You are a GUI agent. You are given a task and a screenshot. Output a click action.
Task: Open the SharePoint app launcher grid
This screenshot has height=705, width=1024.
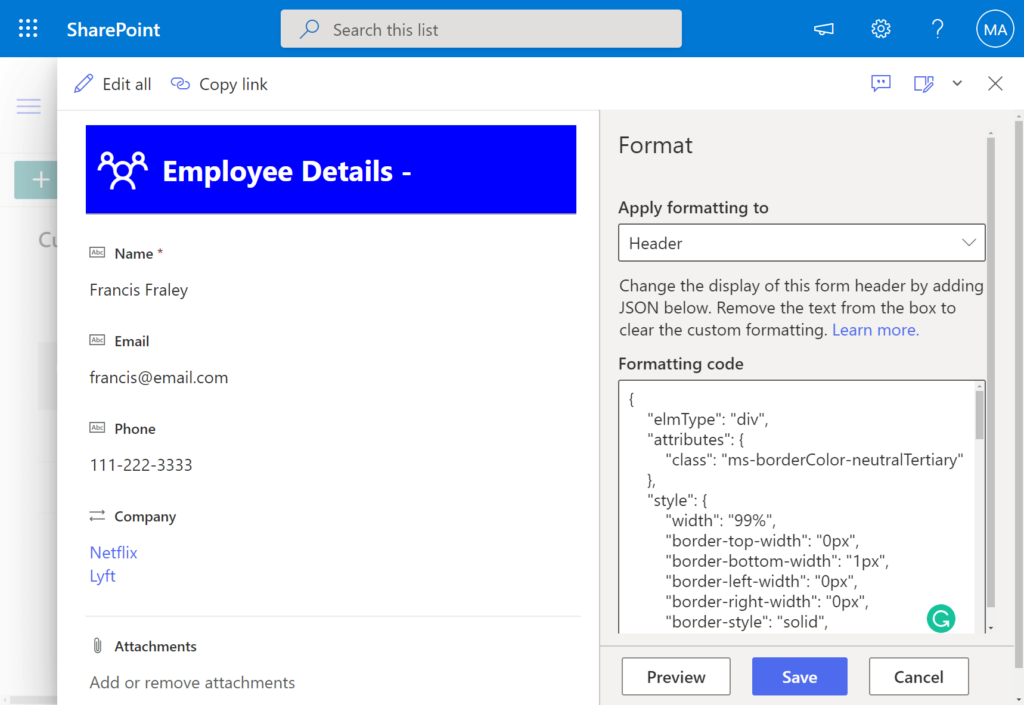(x=28, y=29)
